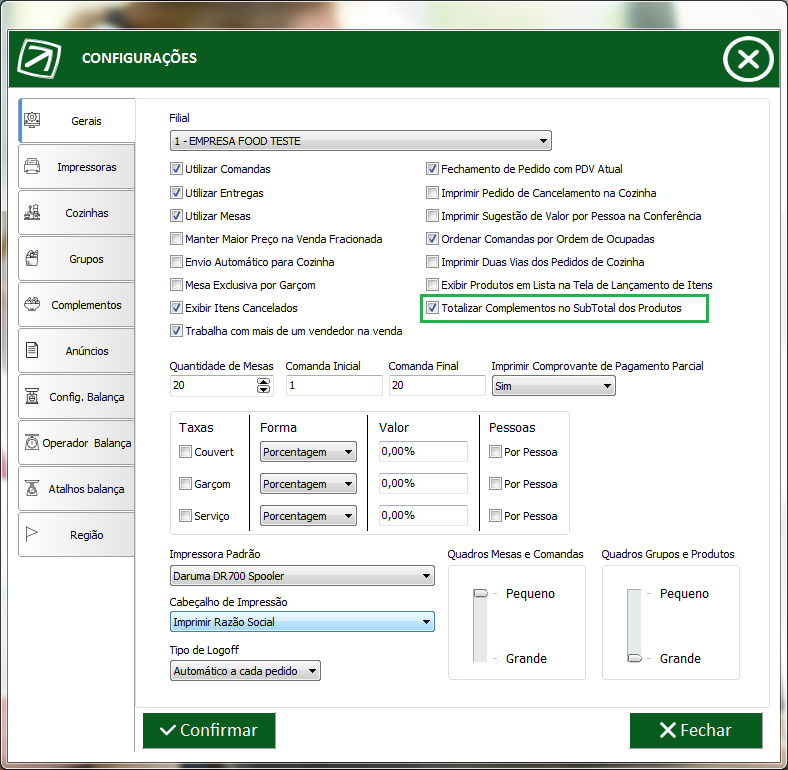Image resolution: width=788 pixels, height=770 pixels.
Task: Click the Gerais monitor gear icon
Action: pos(32,120)
